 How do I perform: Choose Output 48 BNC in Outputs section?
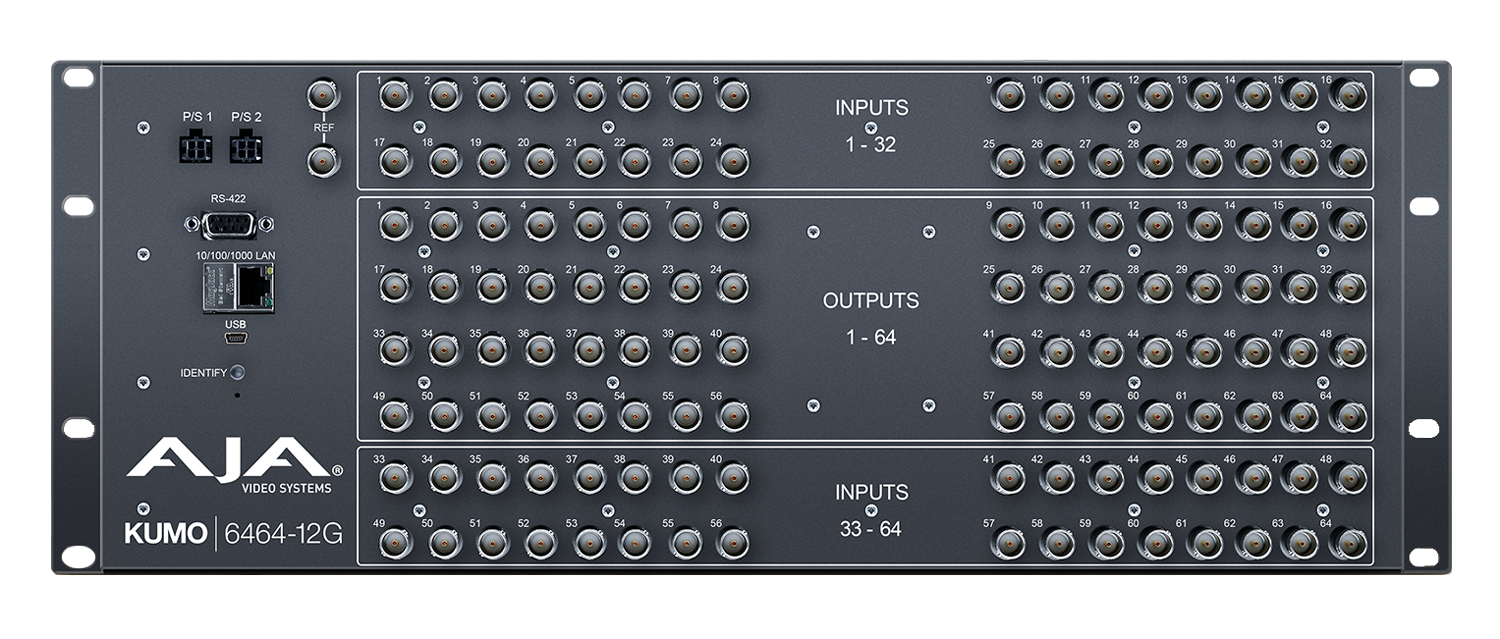[x=1351, y=351]
